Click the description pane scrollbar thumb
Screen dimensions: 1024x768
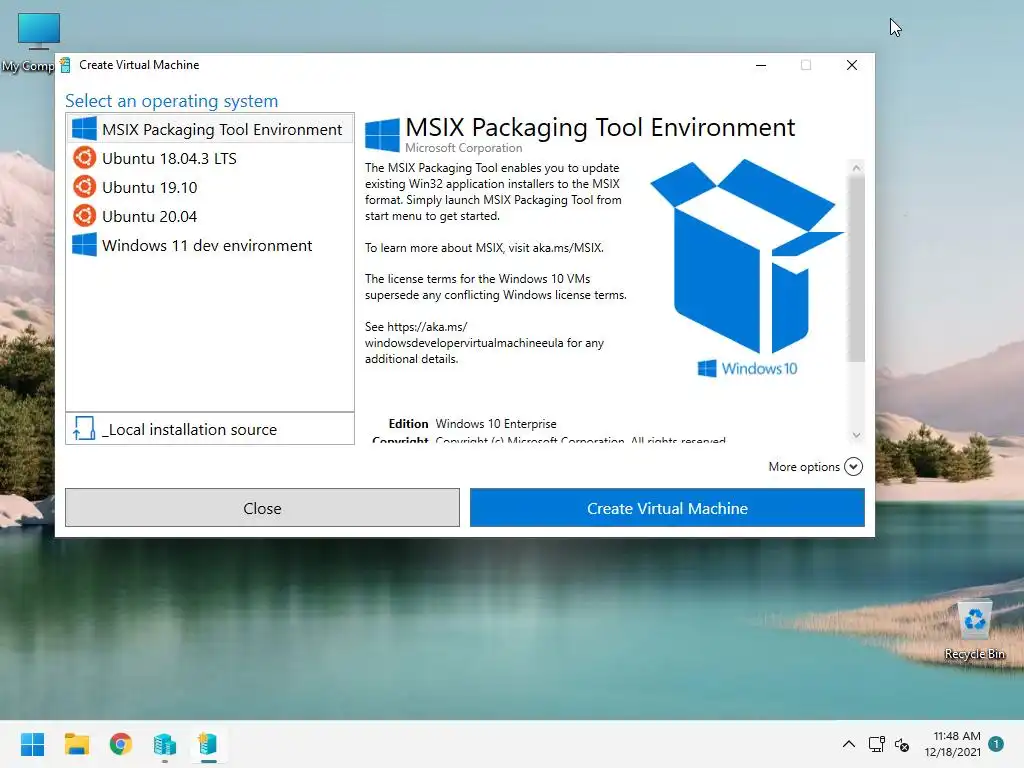pos(856,268)
